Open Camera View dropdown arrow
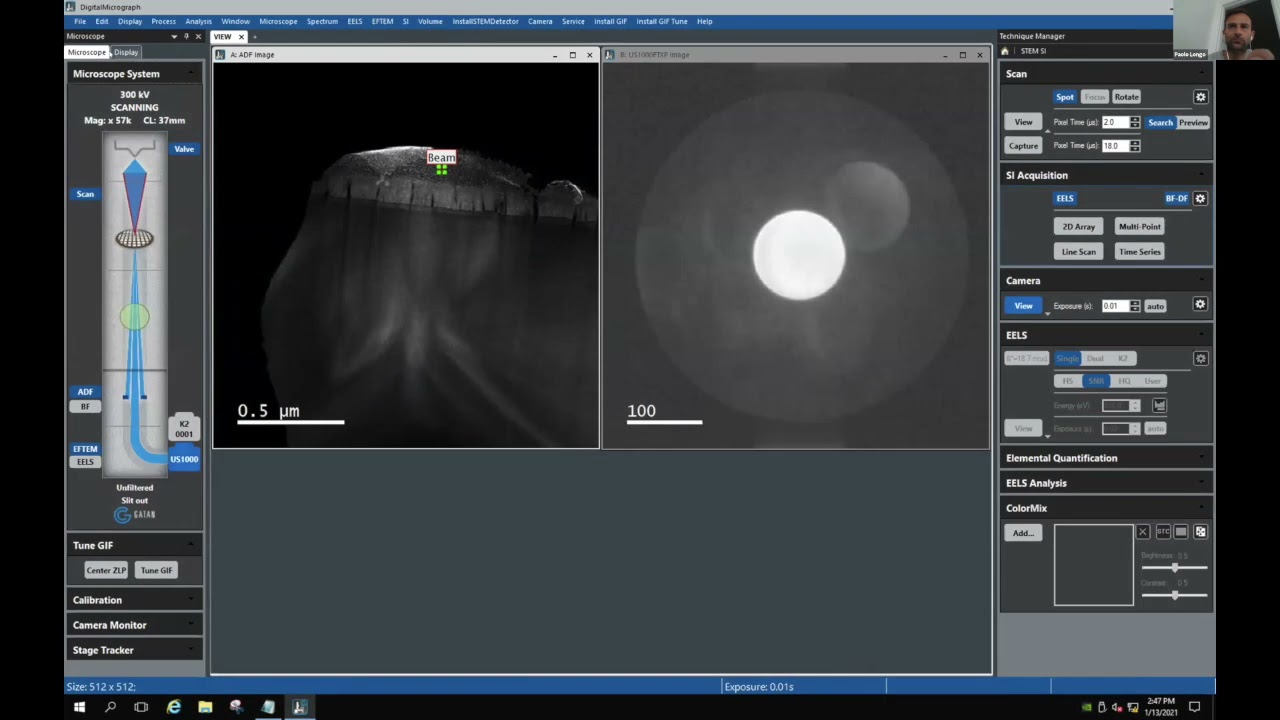1280x720 pixels. (x=1047, y=314)
